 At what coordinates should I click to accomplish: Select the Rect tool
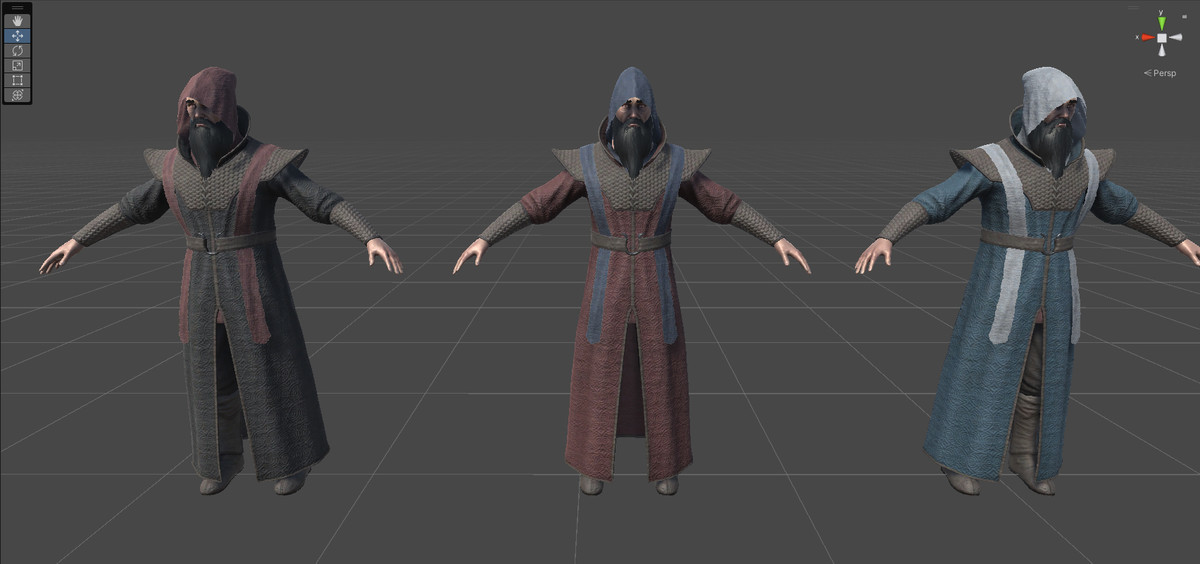click(17, 80)
